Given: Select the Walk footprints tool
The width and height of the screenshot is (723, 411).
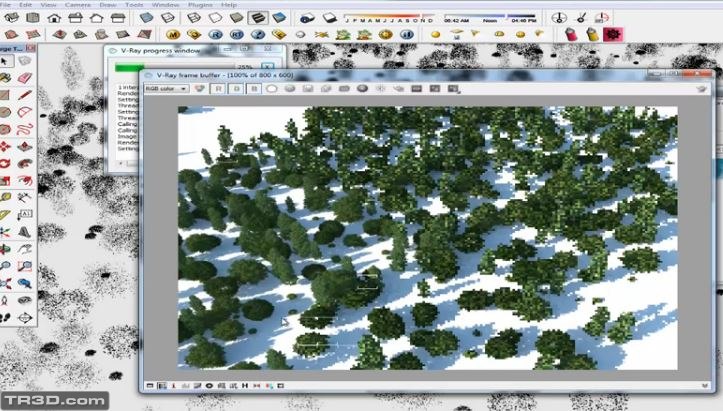Looking at the screenshot, I should (6, 316).
